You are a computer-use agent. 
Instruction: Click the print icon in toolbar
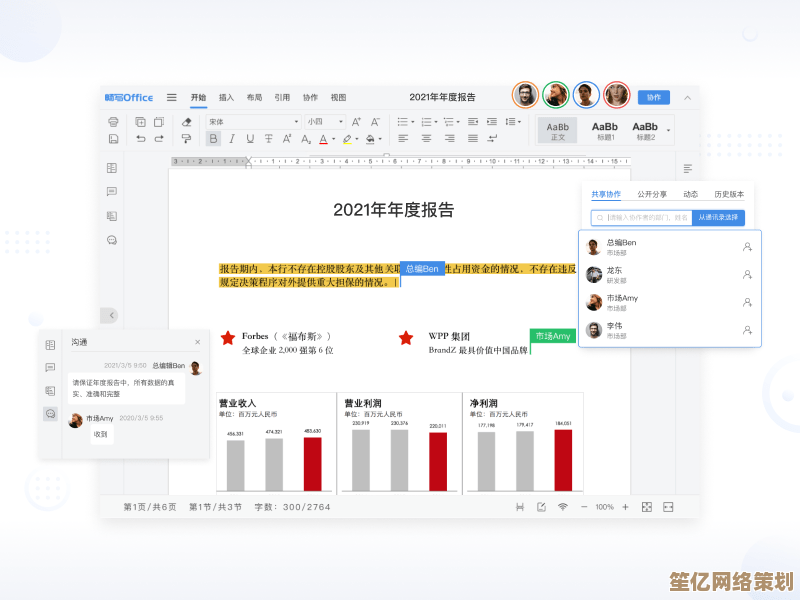tap(113, 122)
